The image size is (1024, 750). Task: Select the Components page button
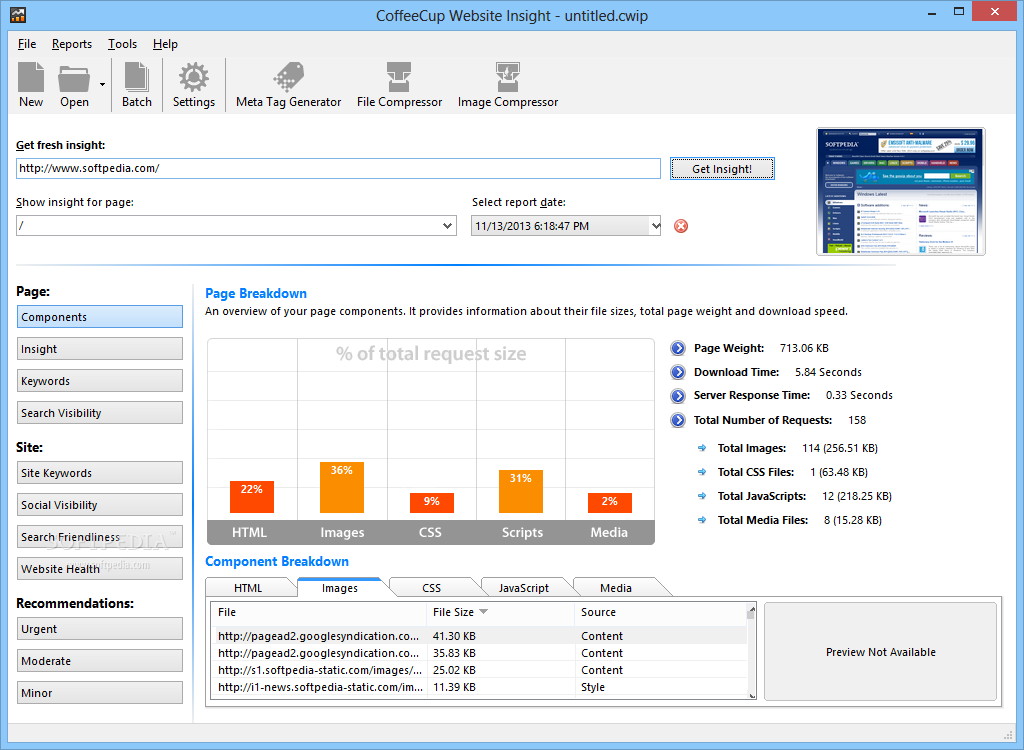(100, 317)
